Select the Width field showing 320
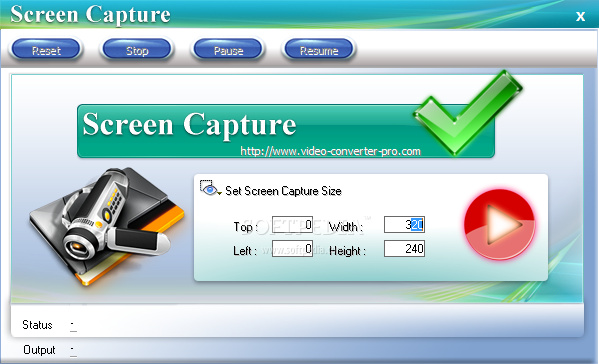Image resolution: width=599 pixels, height=364 pixels. click(404, 225)
